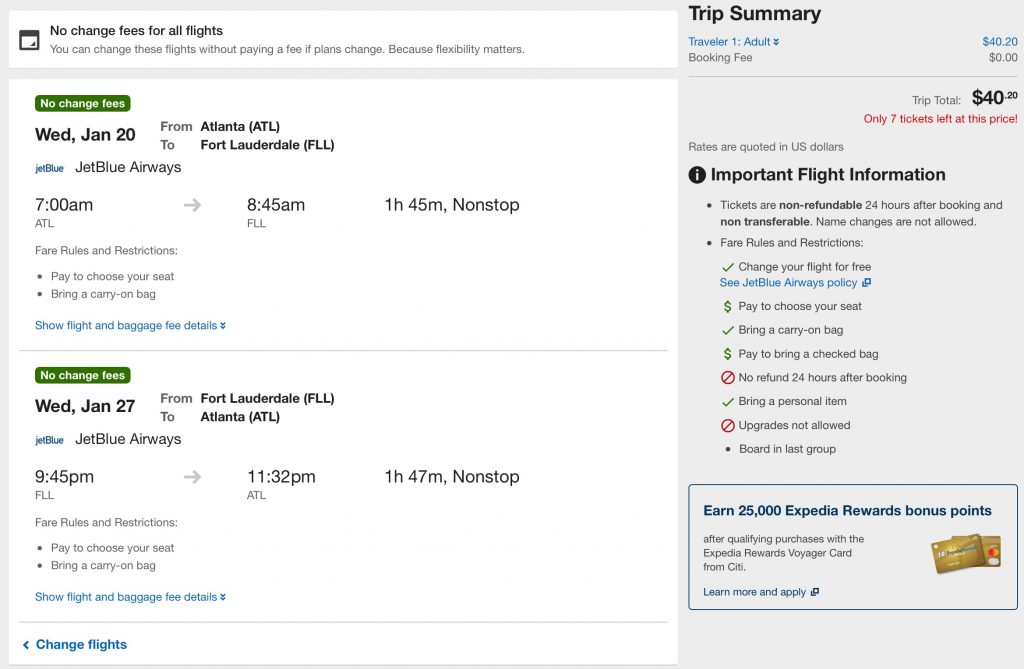Click the Earn 25,000 Expedia Rewards bonus points heading

tap(847, 511)
